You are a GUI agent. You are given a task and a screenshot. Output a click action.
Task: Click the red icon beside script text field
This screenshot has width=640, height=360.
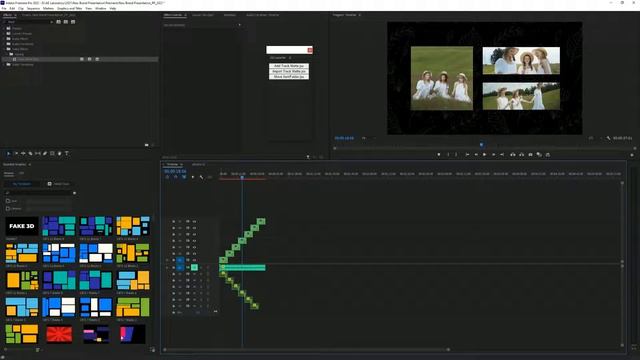point(310,50)
